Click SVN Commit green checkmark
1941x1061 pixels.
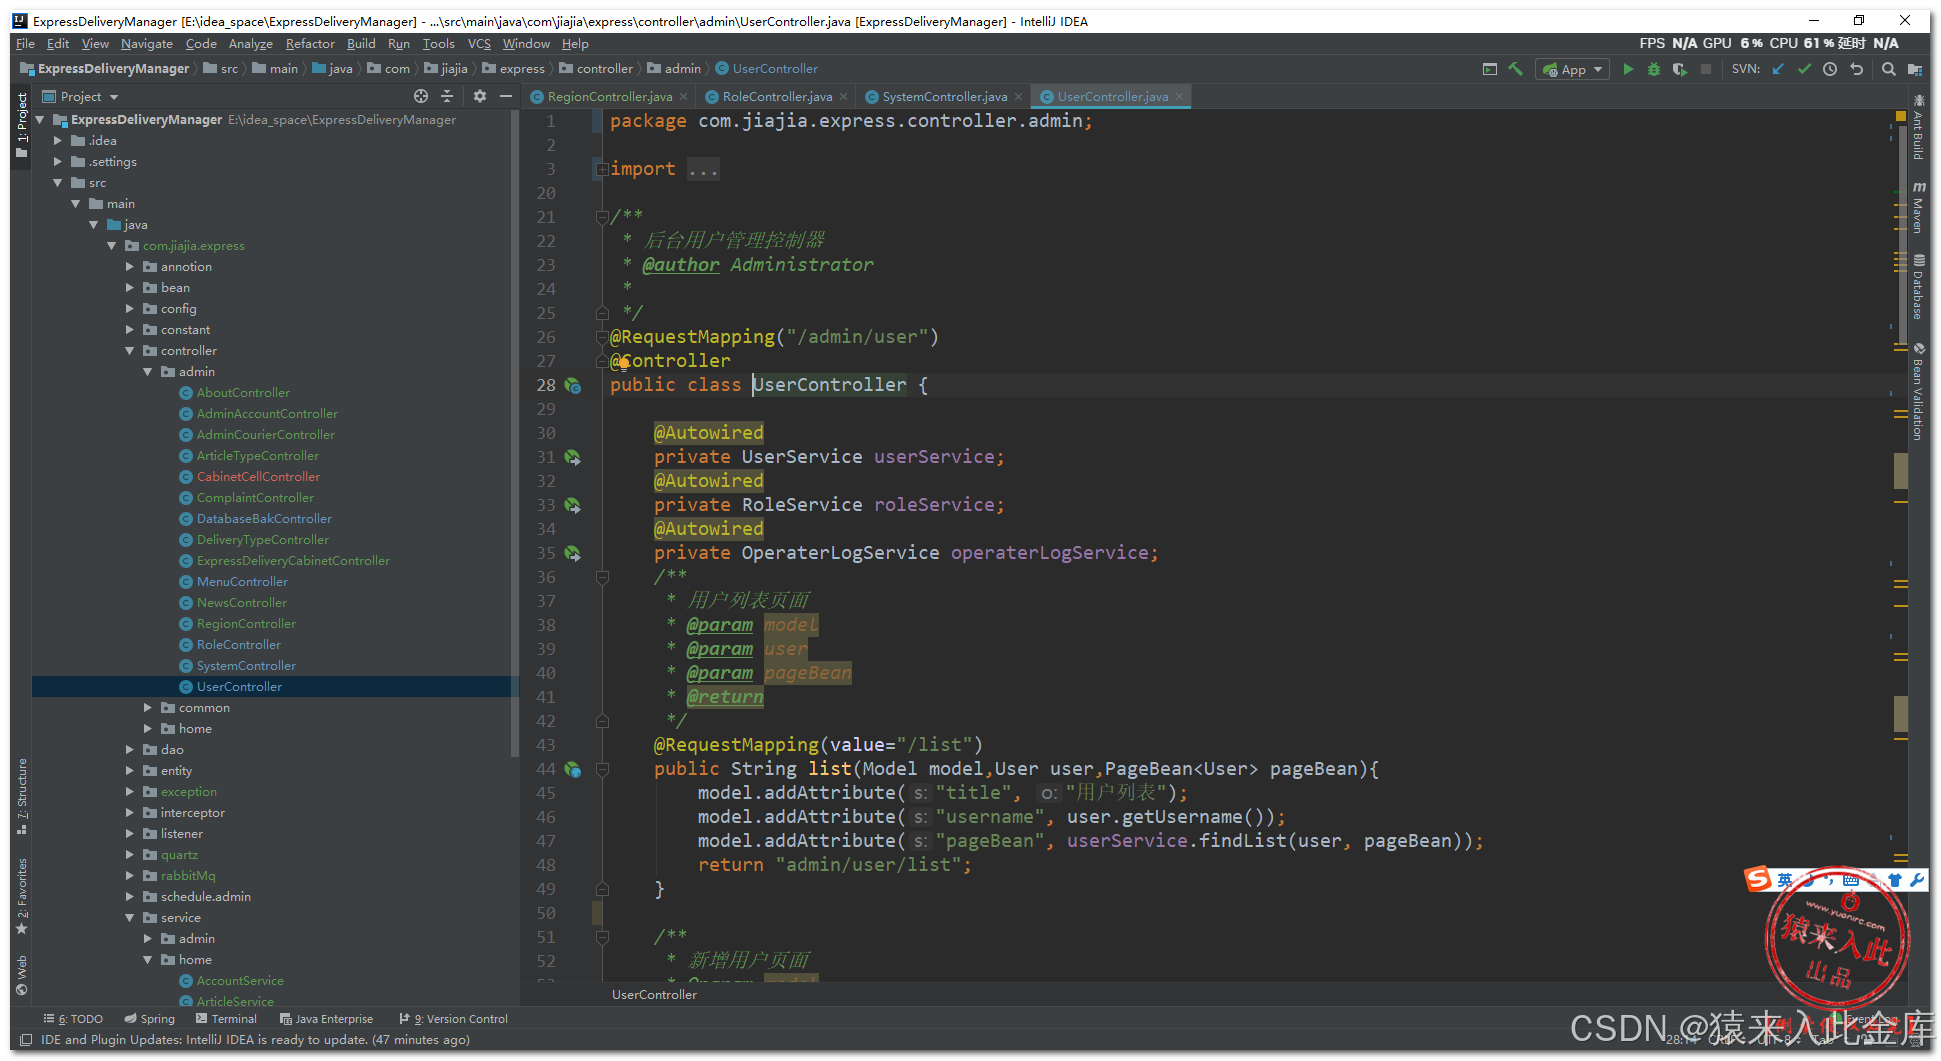click(x=1804, y=69)
